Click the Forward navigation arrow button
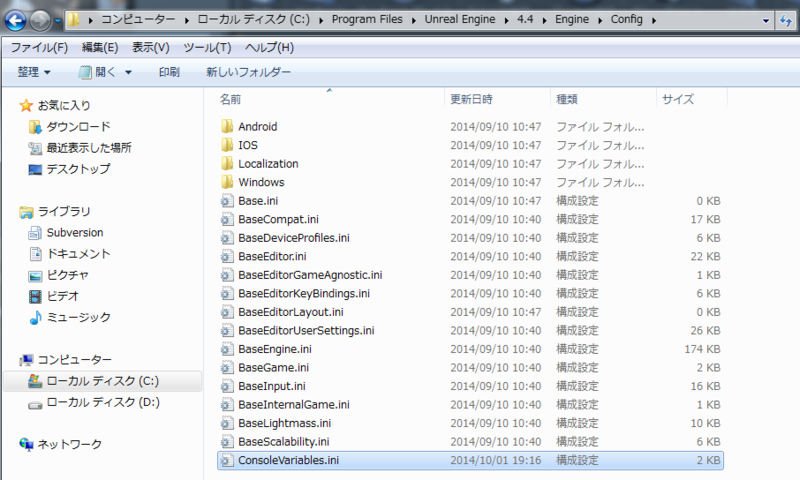Screen dimensions: 800x480 pyautogui.click(x=40, y=20)
